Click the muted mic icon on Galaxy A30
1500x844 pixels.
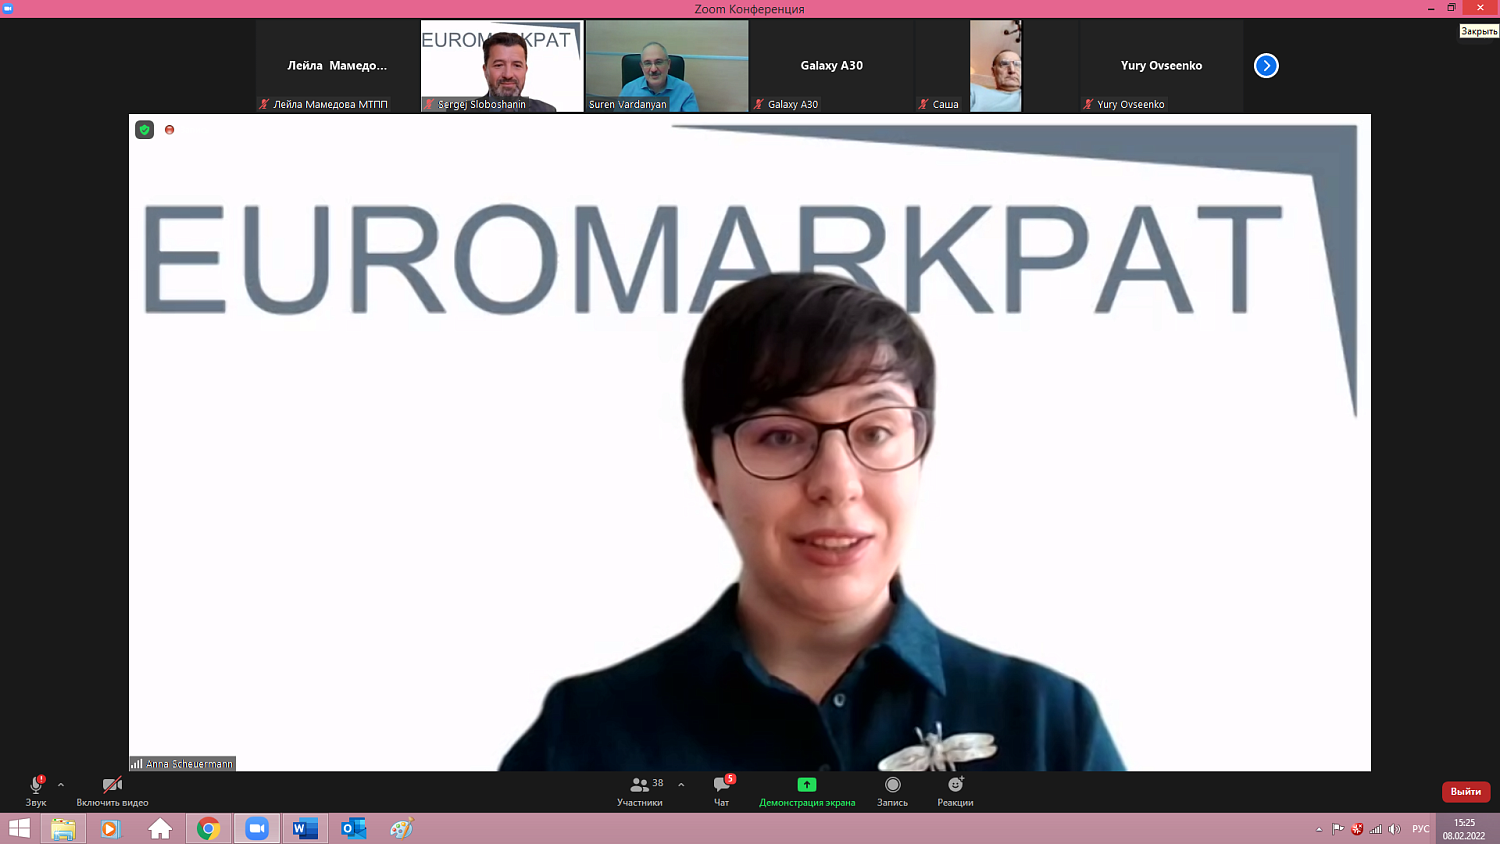tap(759, 104)
